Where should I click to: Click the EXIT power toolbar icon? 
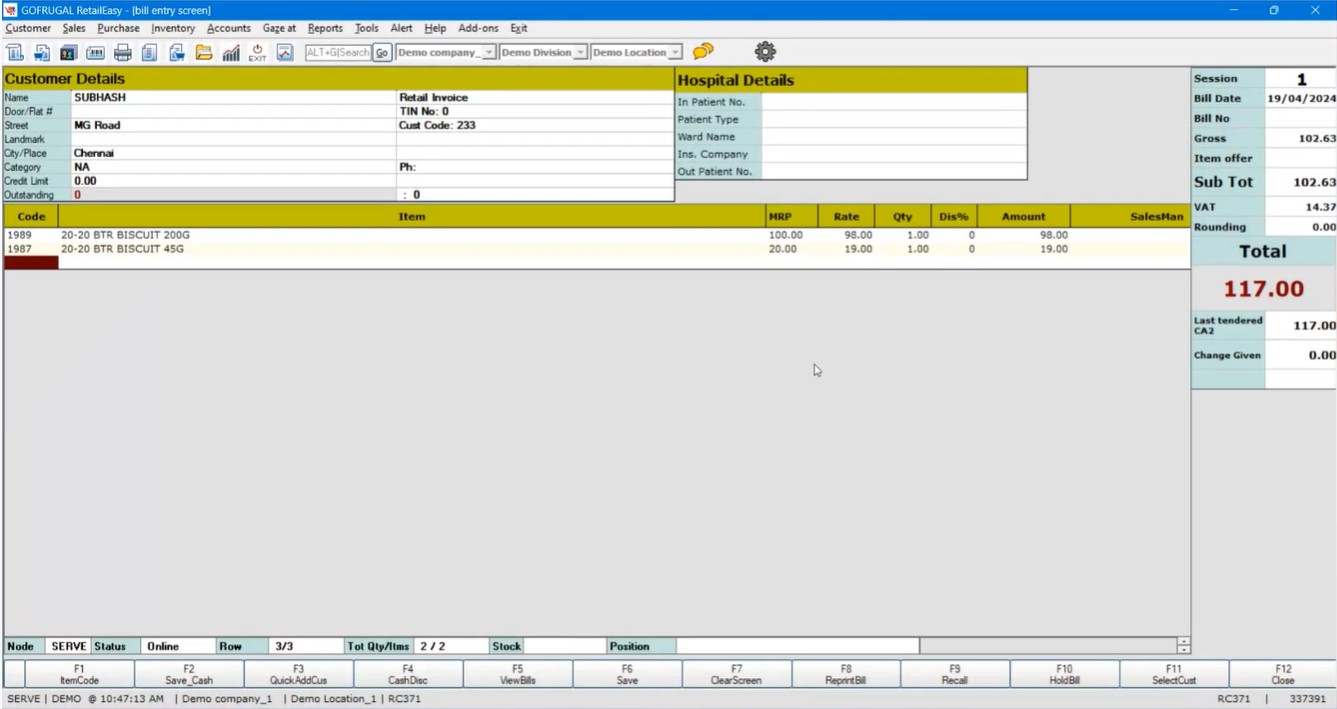pyautogui.click(x=257, y=52)
